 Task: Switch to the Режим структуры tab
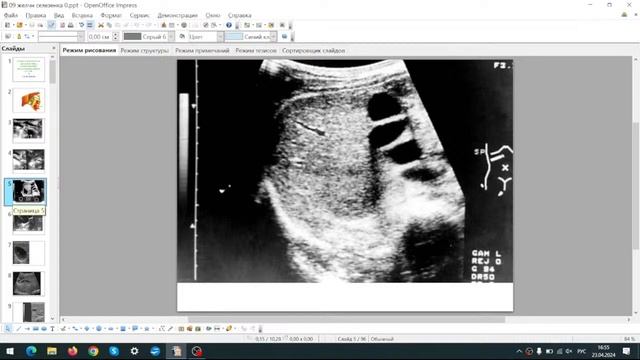(144, 51)
